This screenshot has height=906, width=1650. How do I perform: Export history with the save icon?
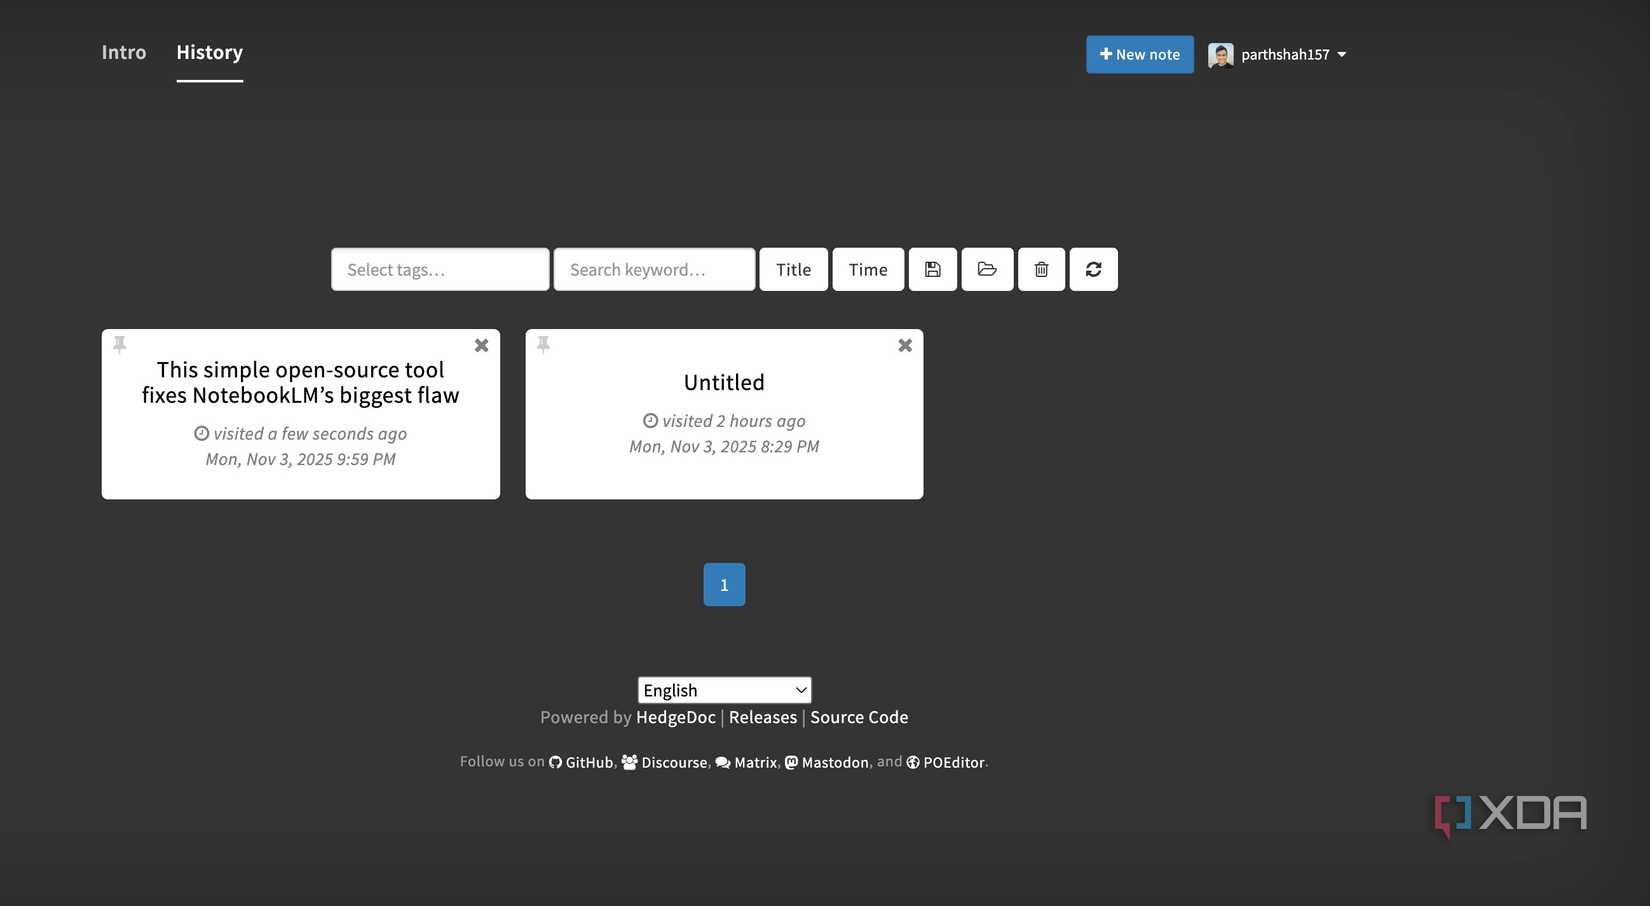(932, 269)
